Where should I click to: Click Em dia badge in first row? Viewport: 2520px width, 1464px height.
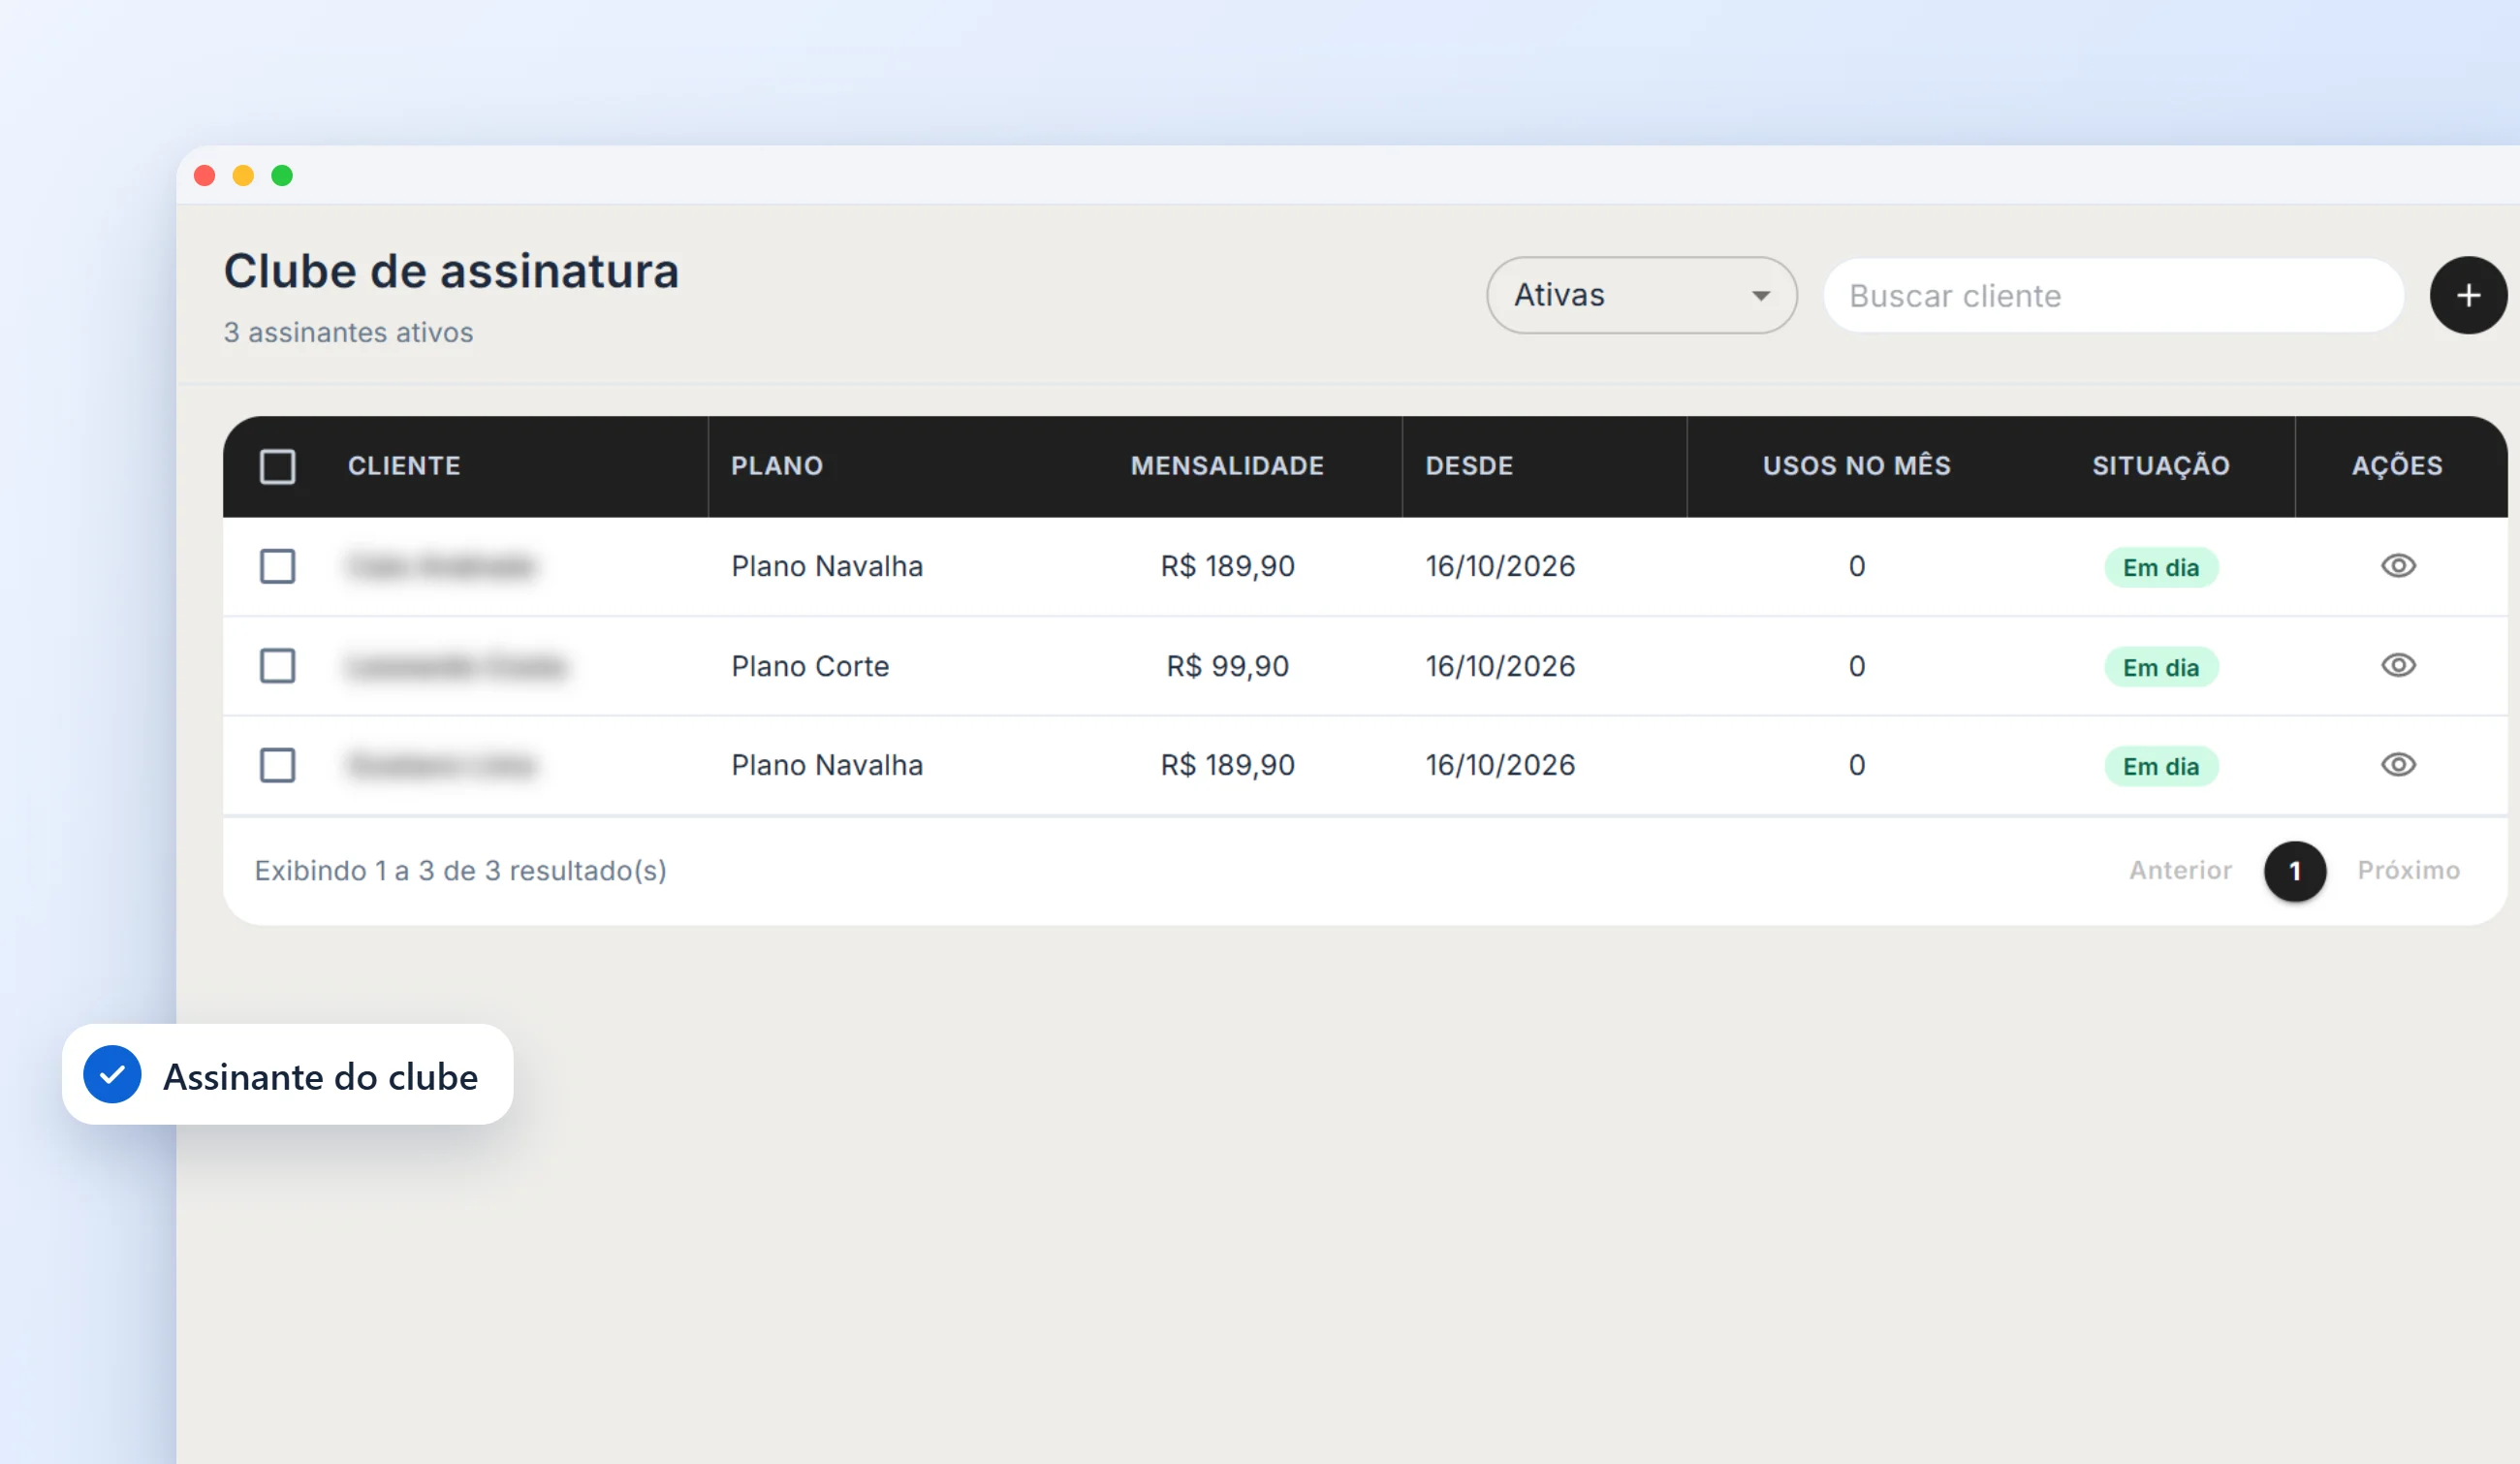[2161, 567]
